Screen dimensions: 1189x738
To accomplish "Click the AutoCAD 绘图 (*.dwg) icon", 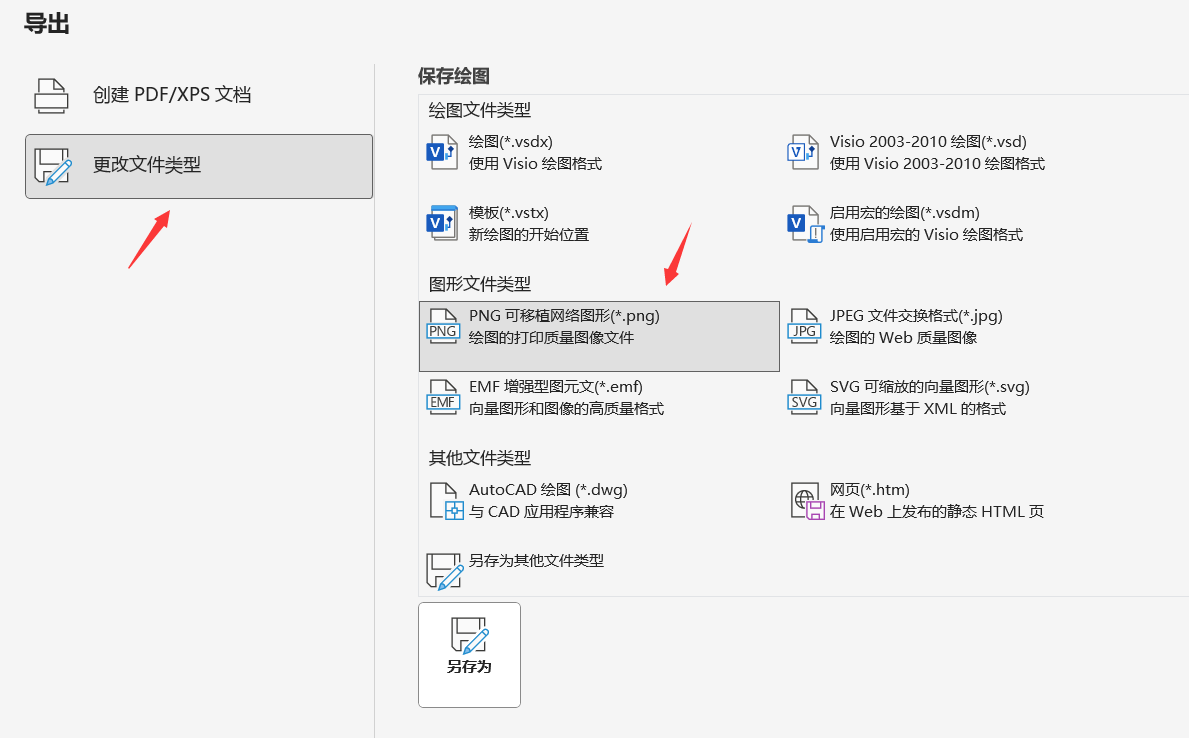I will pos(446,501).
